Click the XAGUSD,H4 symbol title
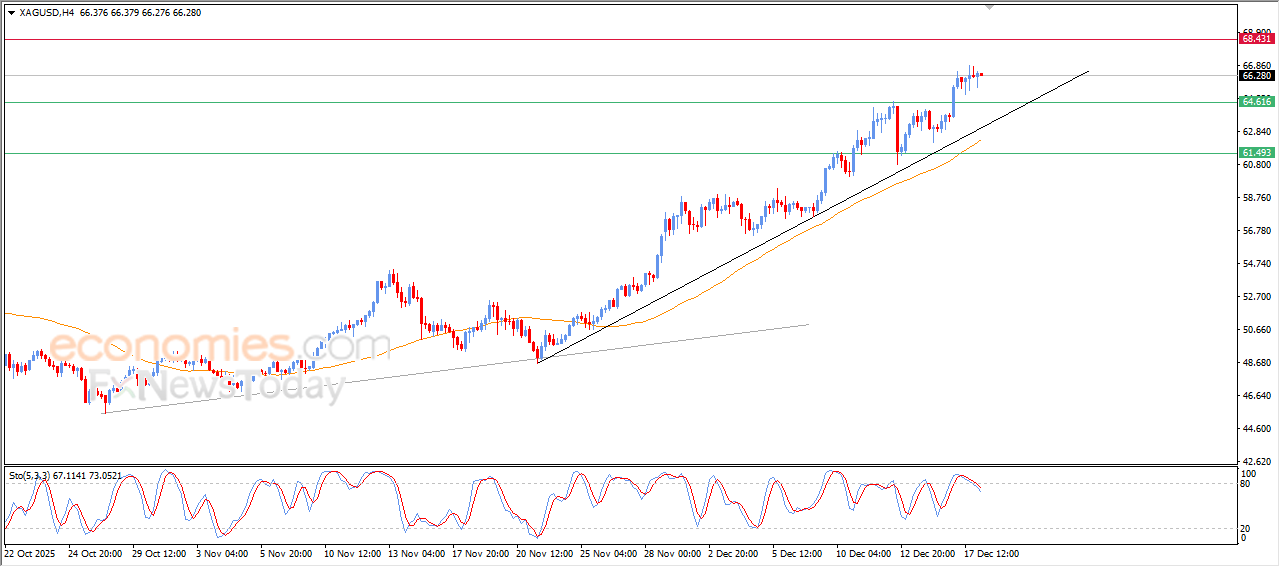 click(47, 13)
